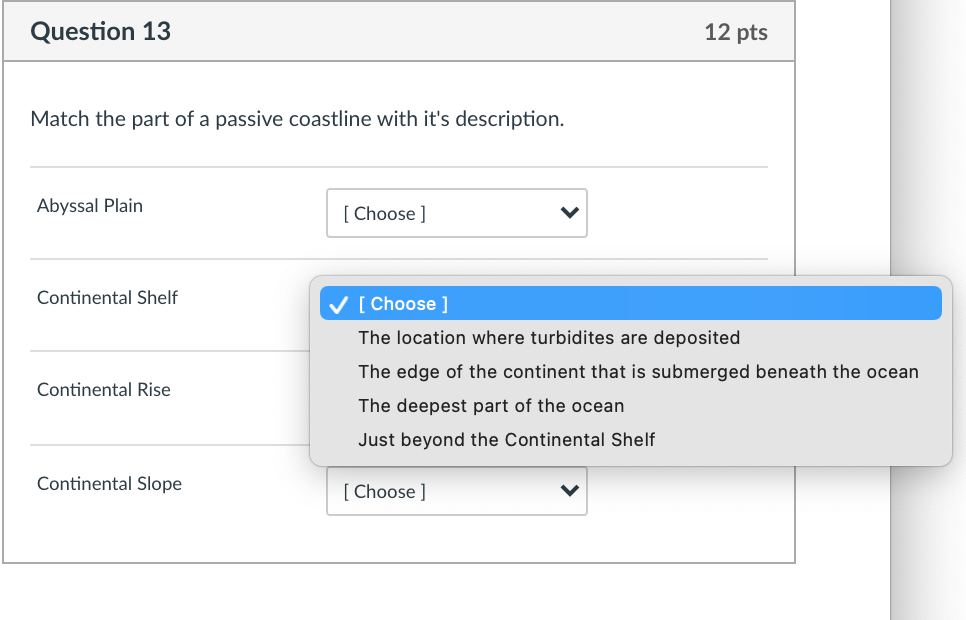Select the turbidites deposition description option
The width and height of the screenshot is (966, 620).
[549, 337]
